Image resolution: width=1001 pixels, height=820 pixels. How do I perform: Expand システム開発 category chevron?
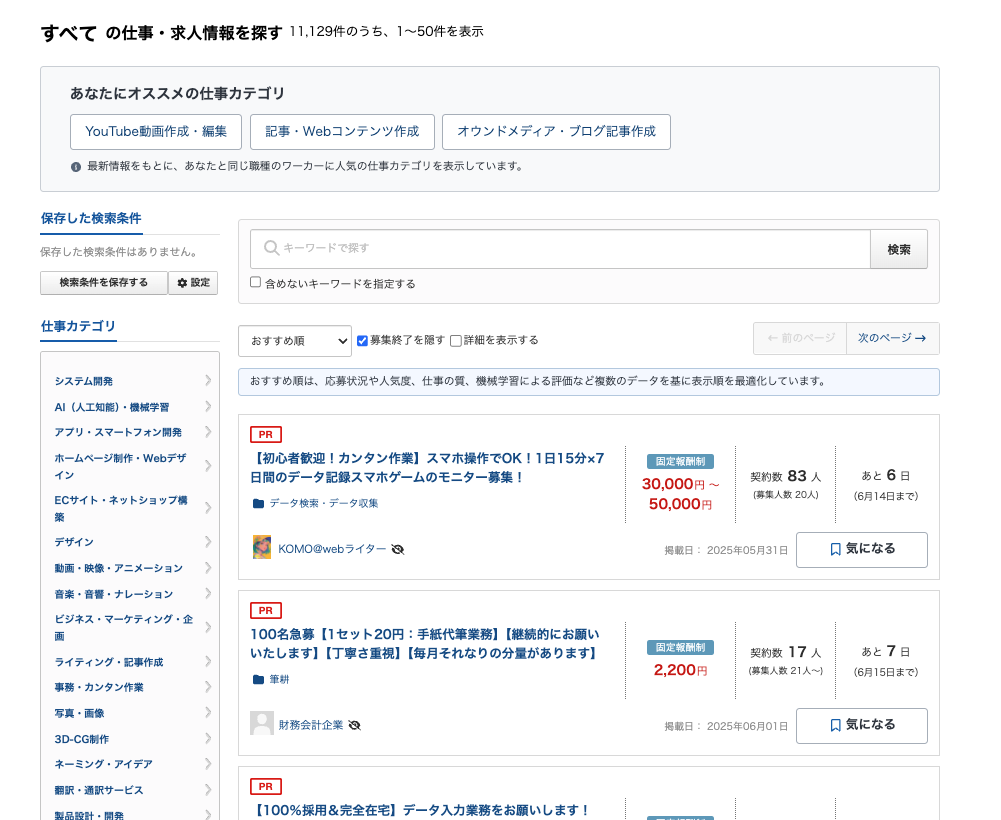tap(208, 381)
